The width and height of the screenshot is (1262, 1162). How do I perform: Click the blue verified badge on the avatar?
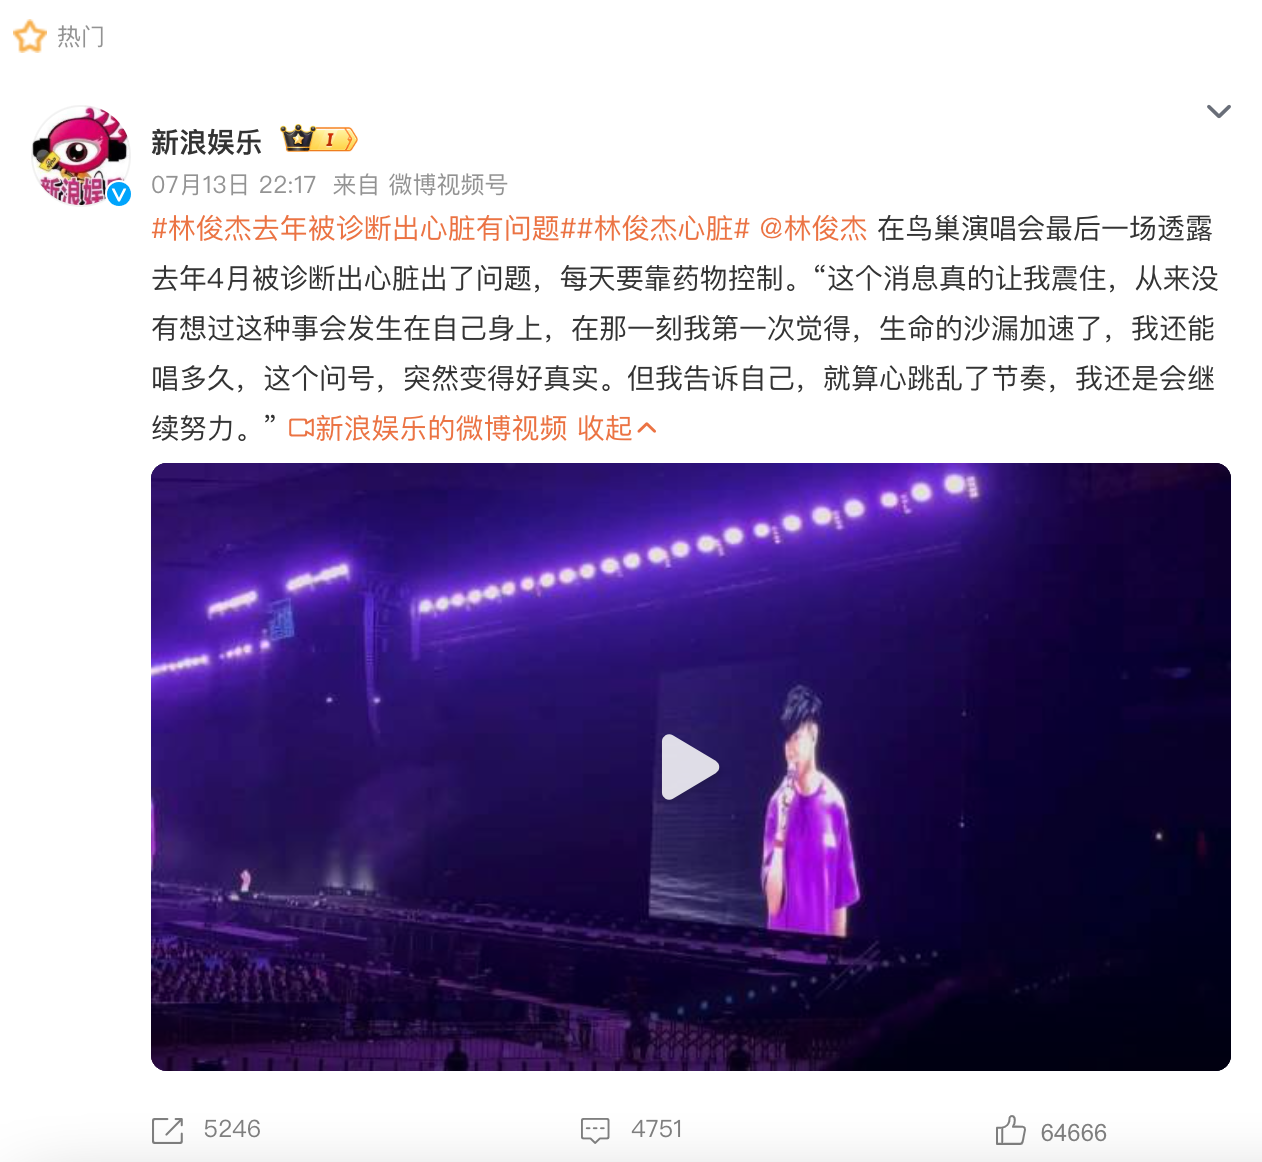pyautogui.click(x=119, y=194)
